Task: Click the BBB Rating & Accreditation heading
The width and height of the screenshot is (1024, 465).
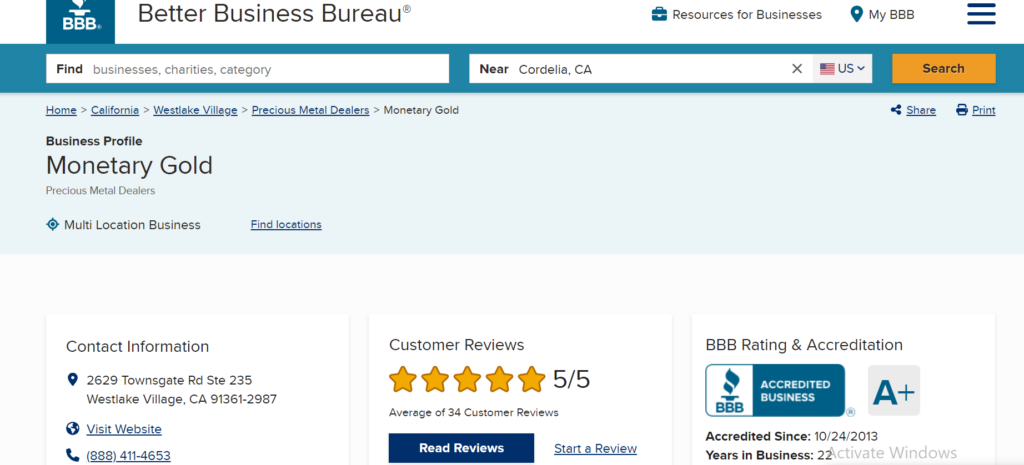Action: pyautogui.click(x=804, y=345)
